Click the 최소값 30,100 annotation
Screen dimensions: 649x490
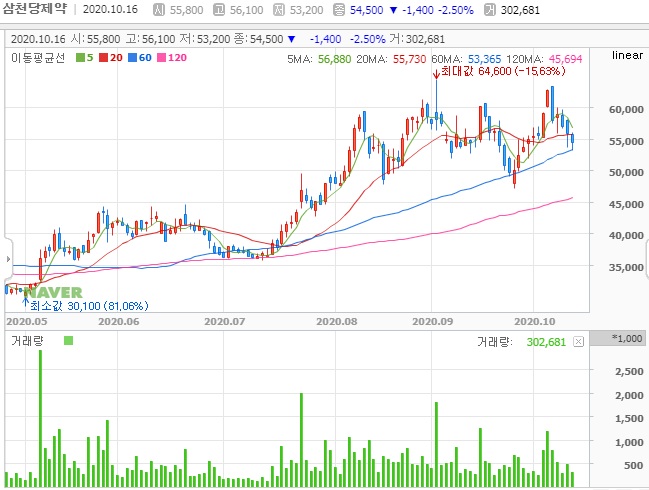point(89,306)
